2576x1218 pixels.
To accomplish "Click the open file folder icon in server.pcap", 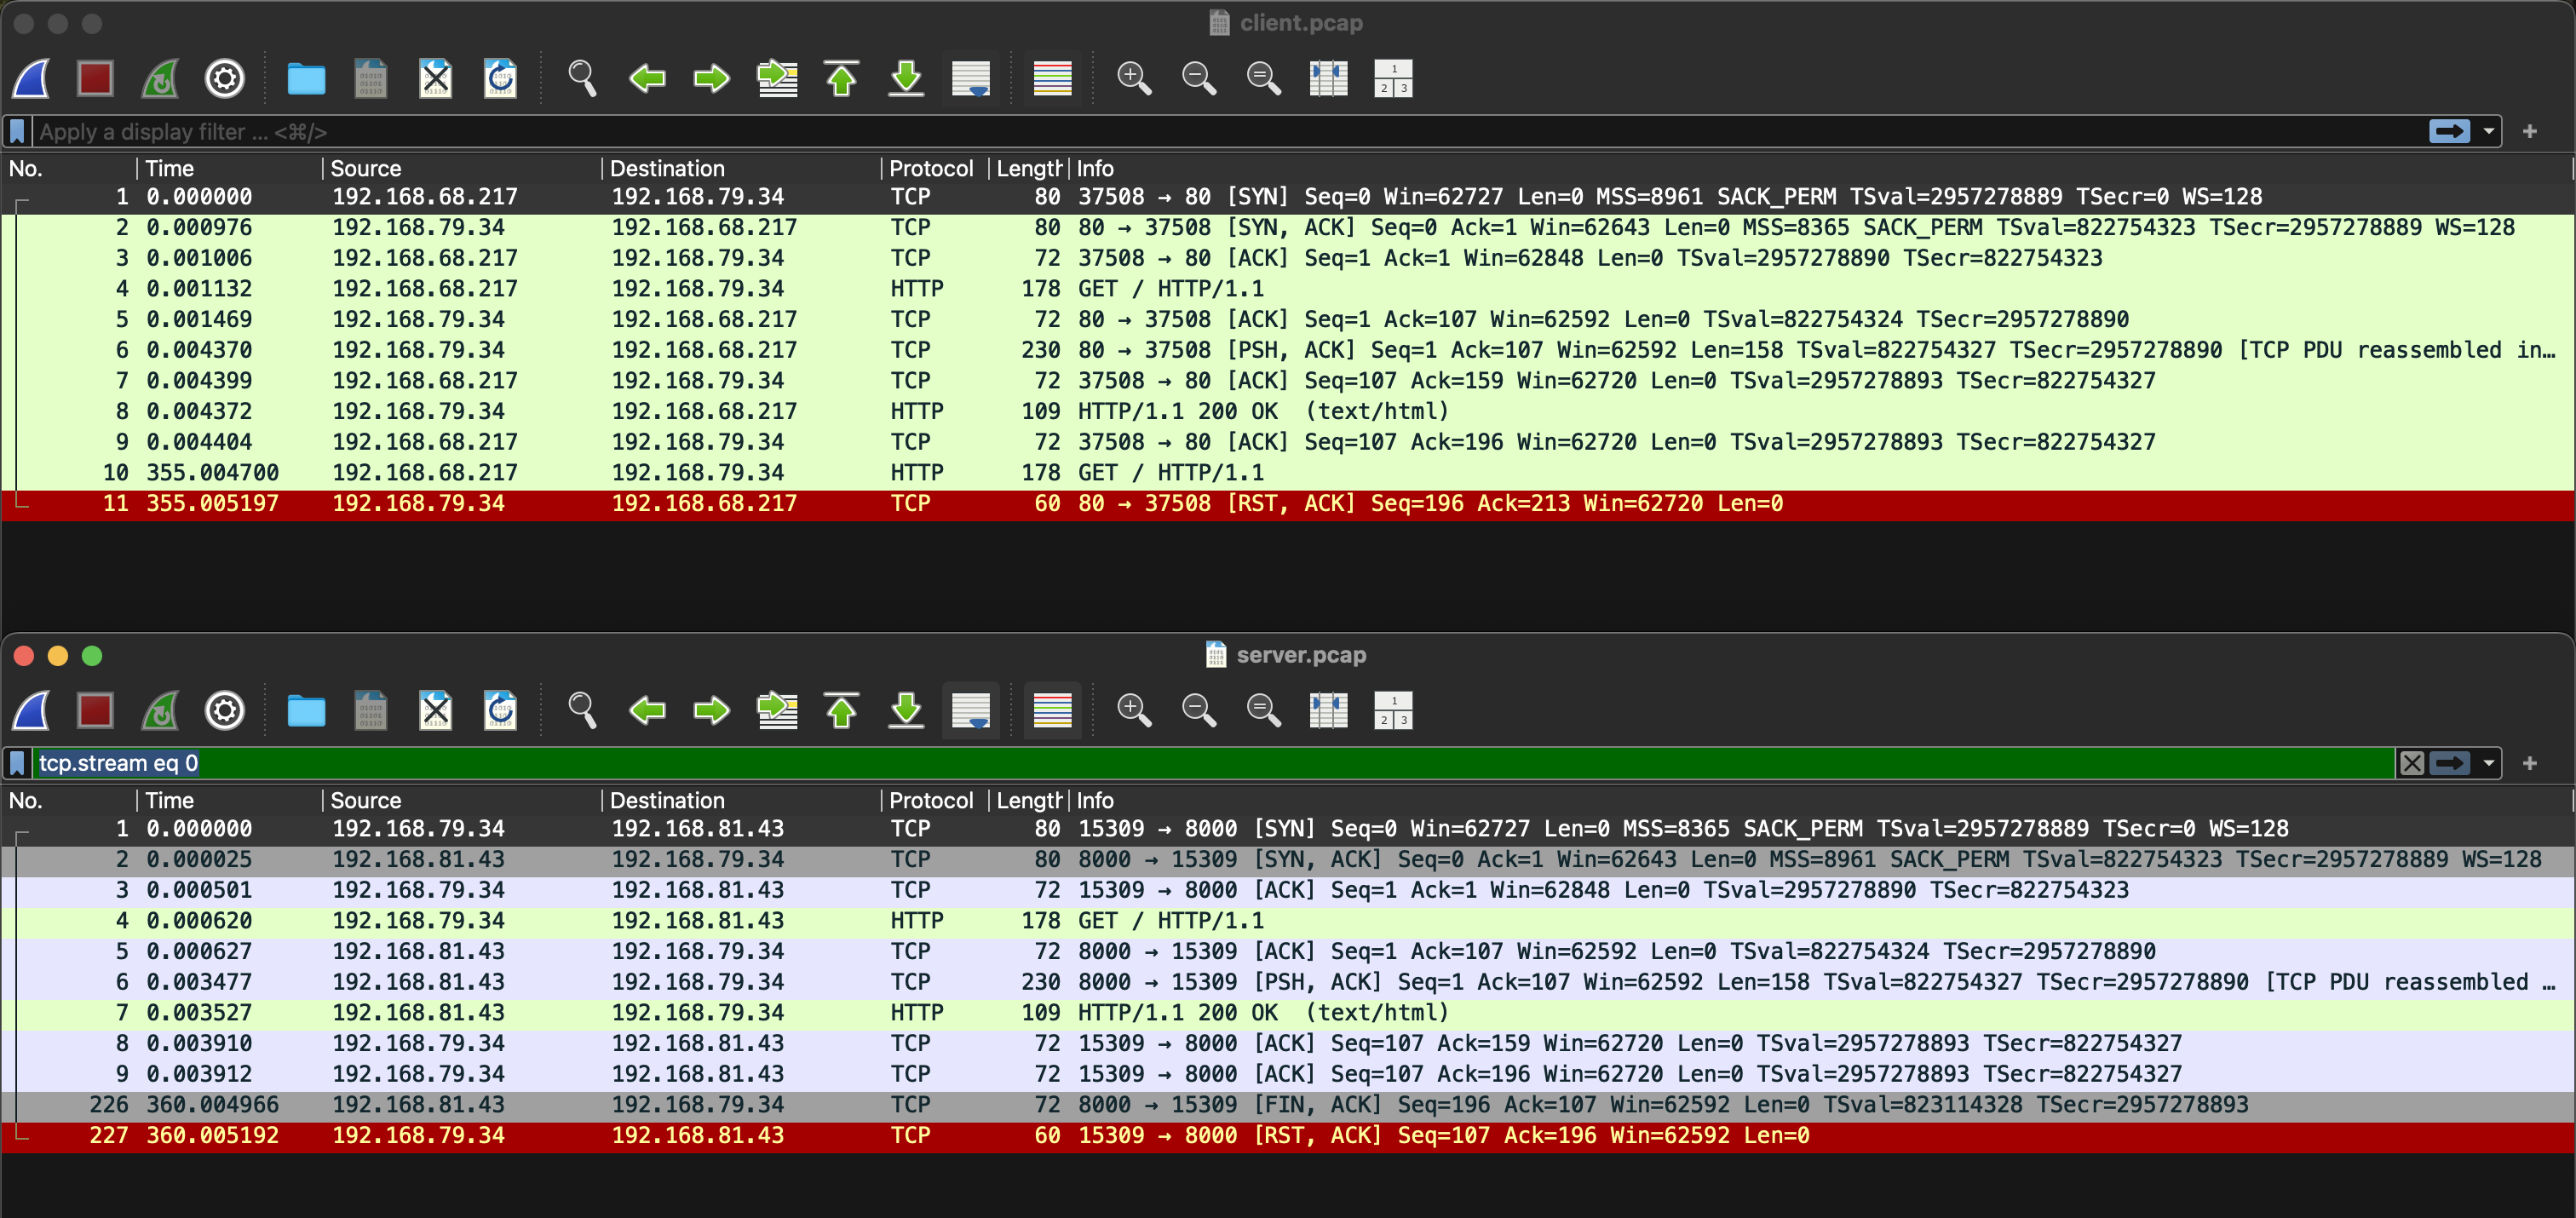I will tap(306, 710).
